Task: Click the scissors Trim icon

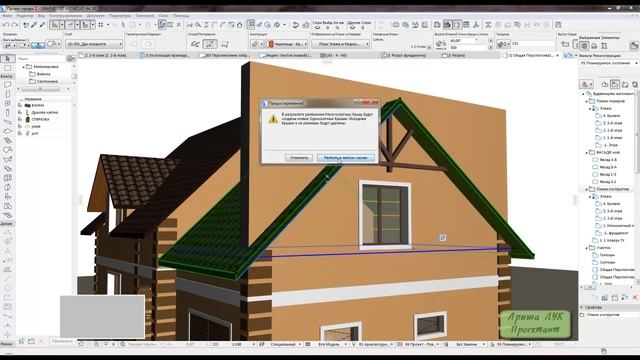Action: (x=190, y=25)
